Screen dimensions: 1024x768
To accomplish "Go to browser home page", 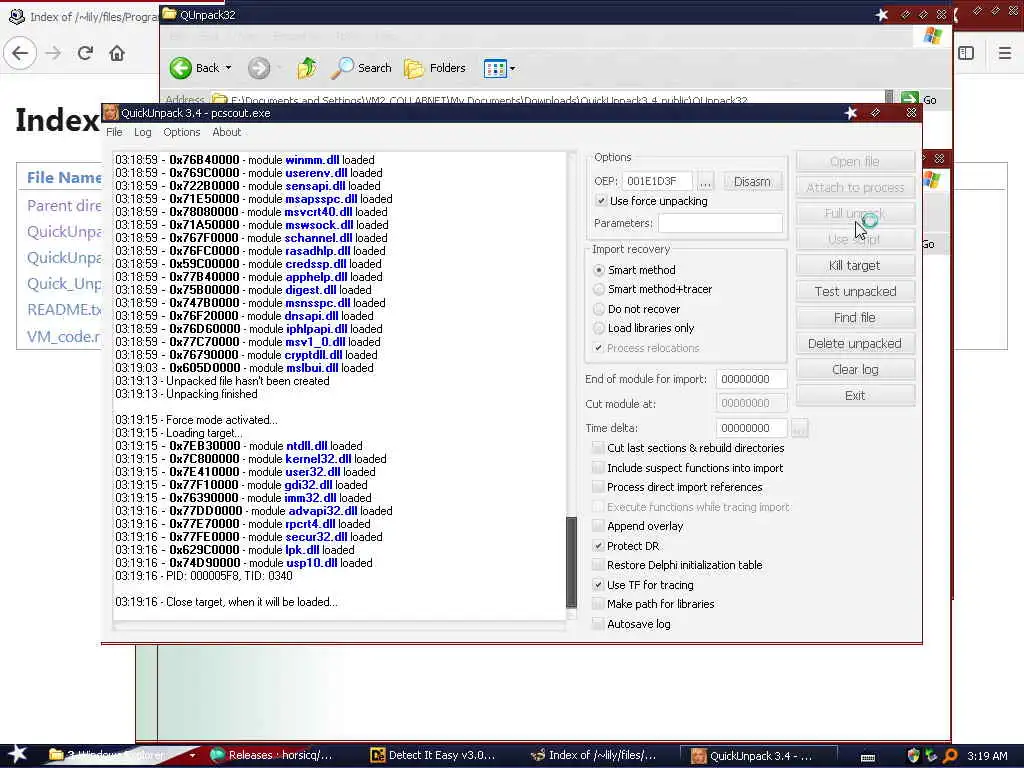I will click(x=117, y=53).
